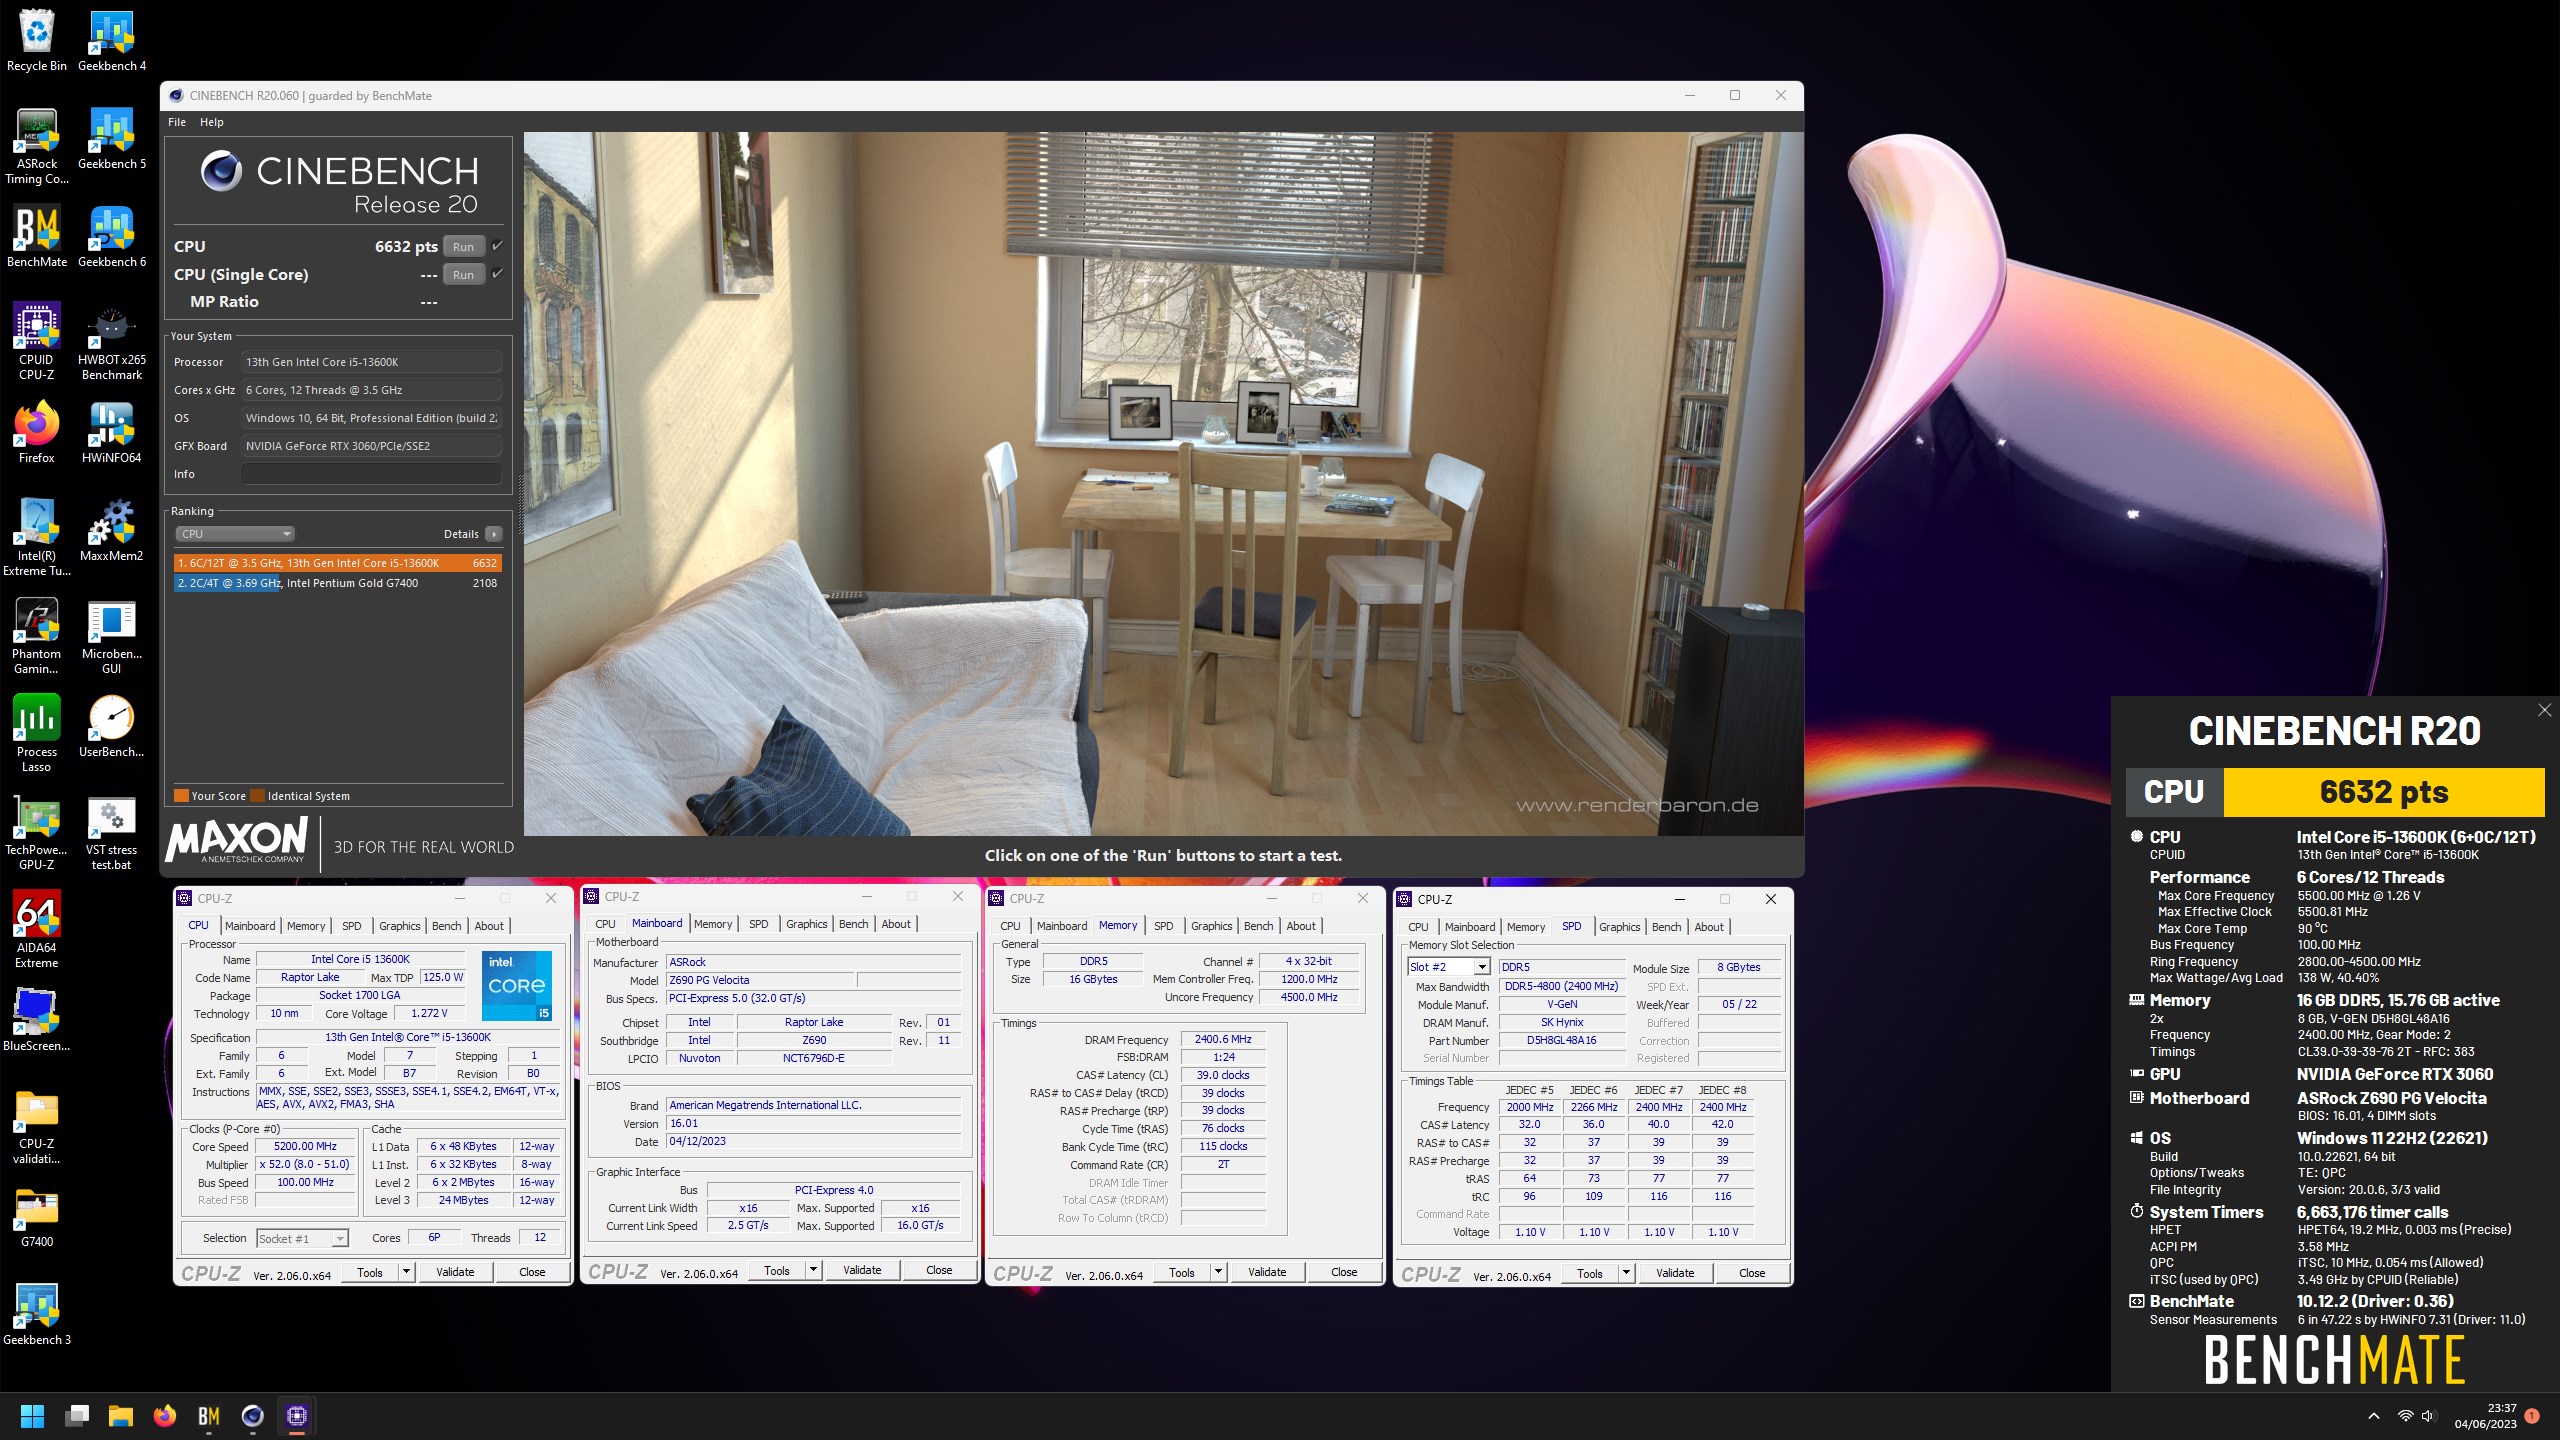Open the G7400 folder on desktop
The image size is (2560, 1440).
[37, 1216]
